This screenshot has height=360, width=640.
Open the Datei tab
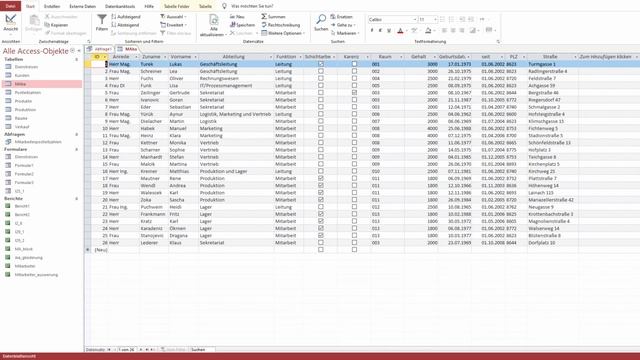click(11, 6)
